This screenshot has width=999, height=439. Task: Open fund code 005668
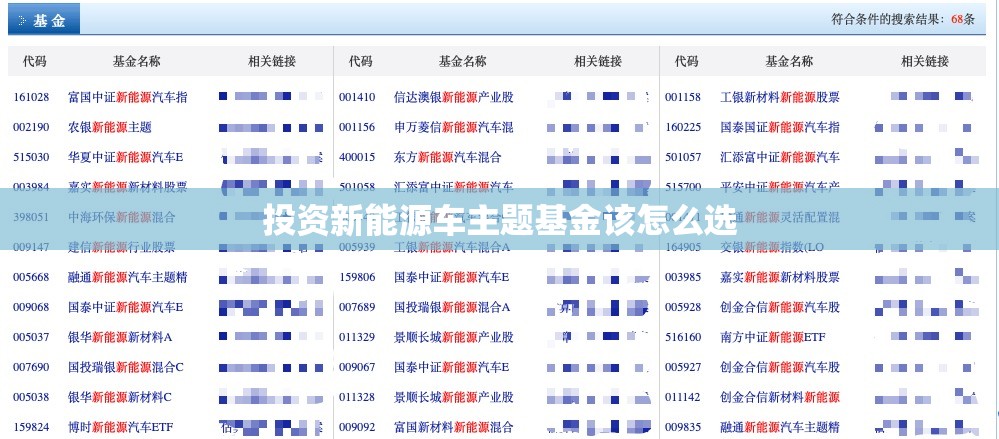(31, 277)
